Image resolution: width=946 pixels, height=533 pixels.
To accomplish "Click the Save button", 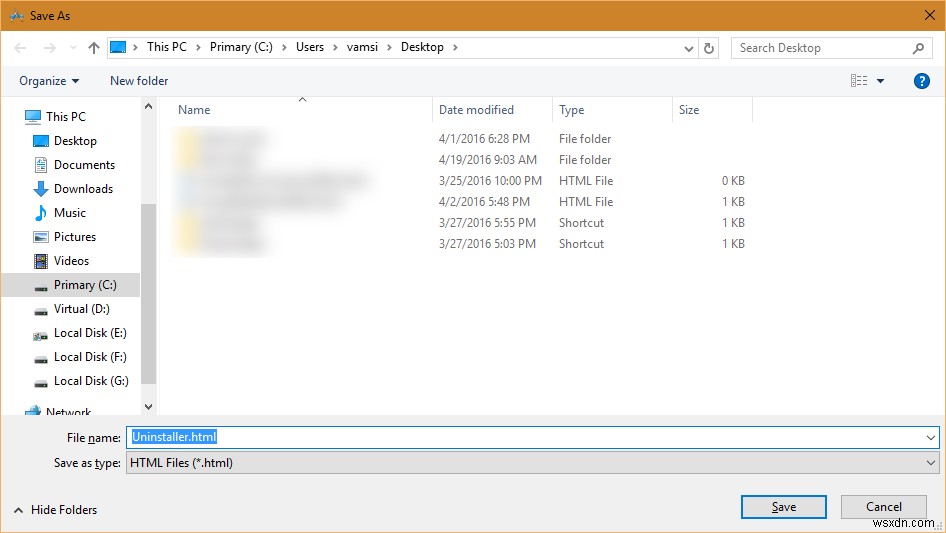I will 783,507.
